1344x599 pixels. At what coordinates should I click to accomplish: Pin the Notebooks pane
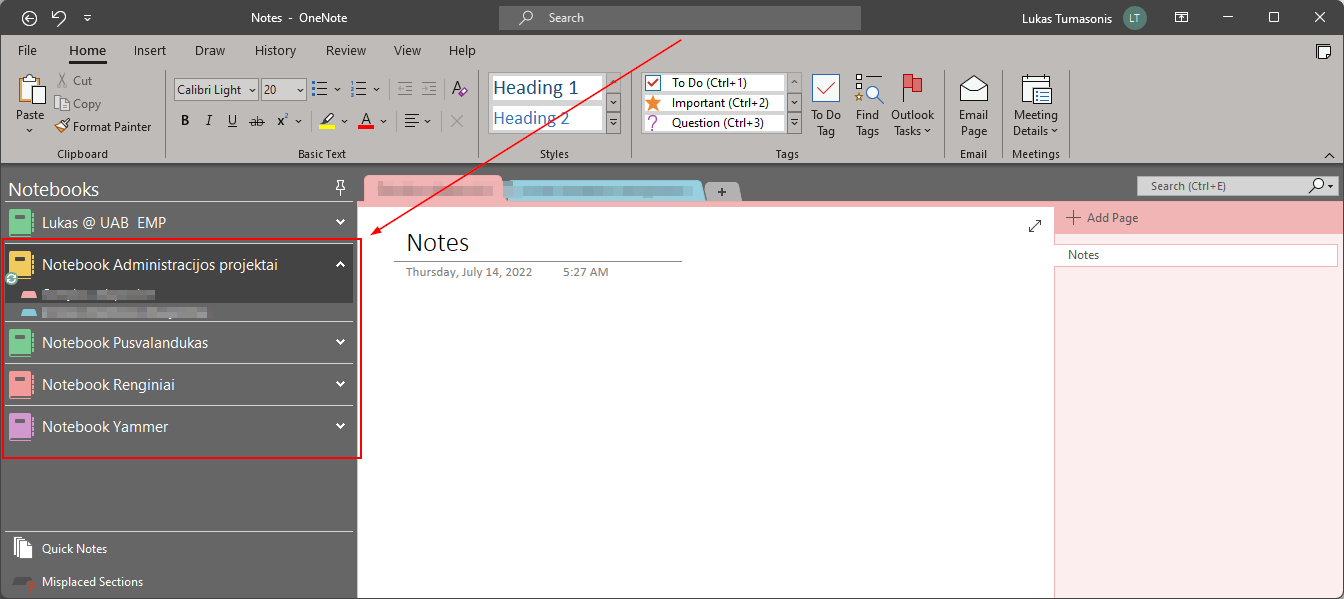(x=340, y=187)
